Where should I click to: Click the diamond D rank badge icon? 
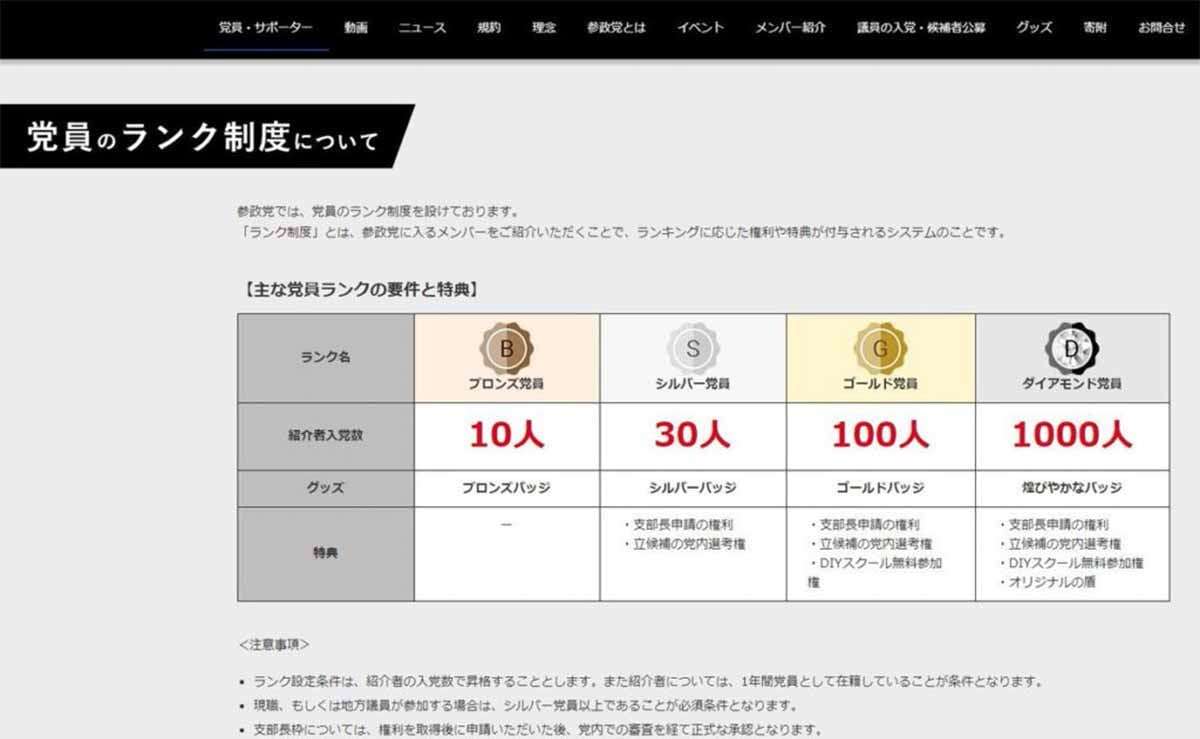click(x=1072, y=349)
